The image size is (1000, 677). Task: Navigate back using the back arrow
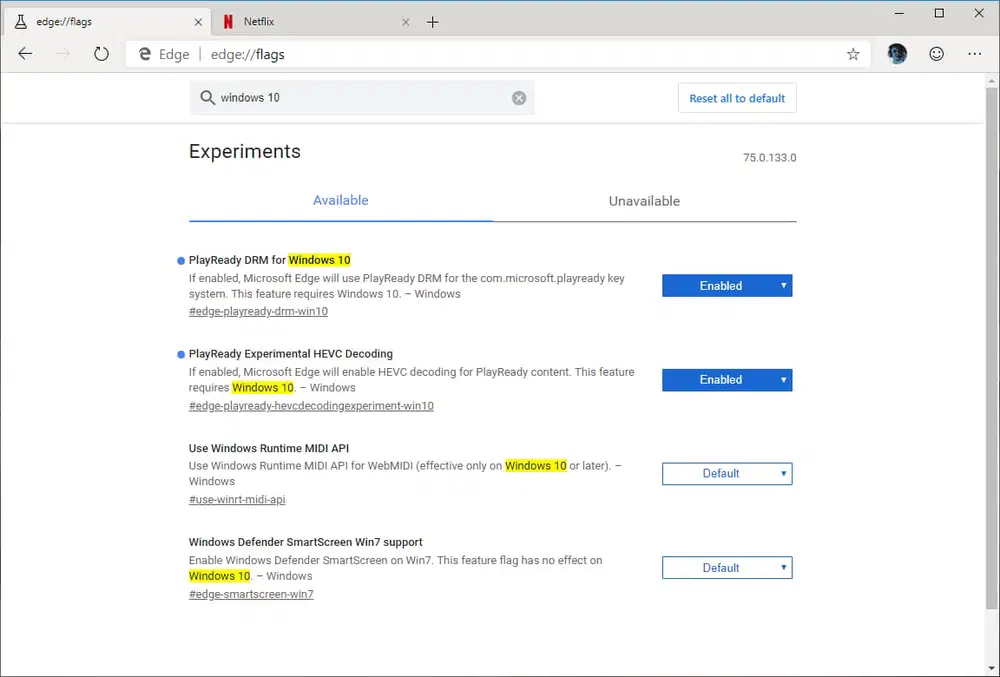(x=25, y=54)
